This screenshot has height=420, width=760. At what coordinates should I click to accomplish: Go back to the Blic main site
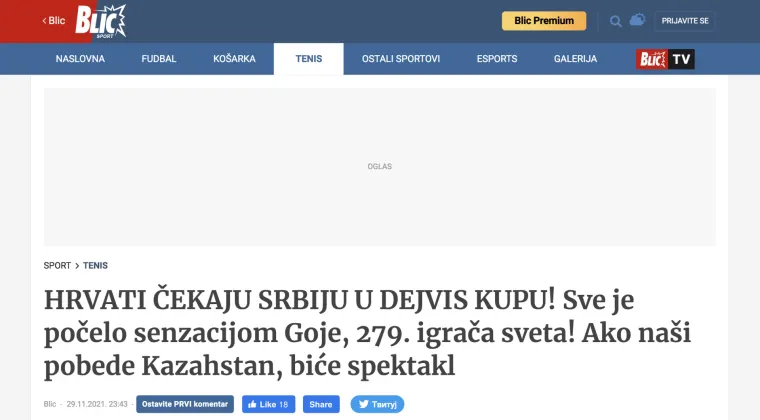(54, 21)
